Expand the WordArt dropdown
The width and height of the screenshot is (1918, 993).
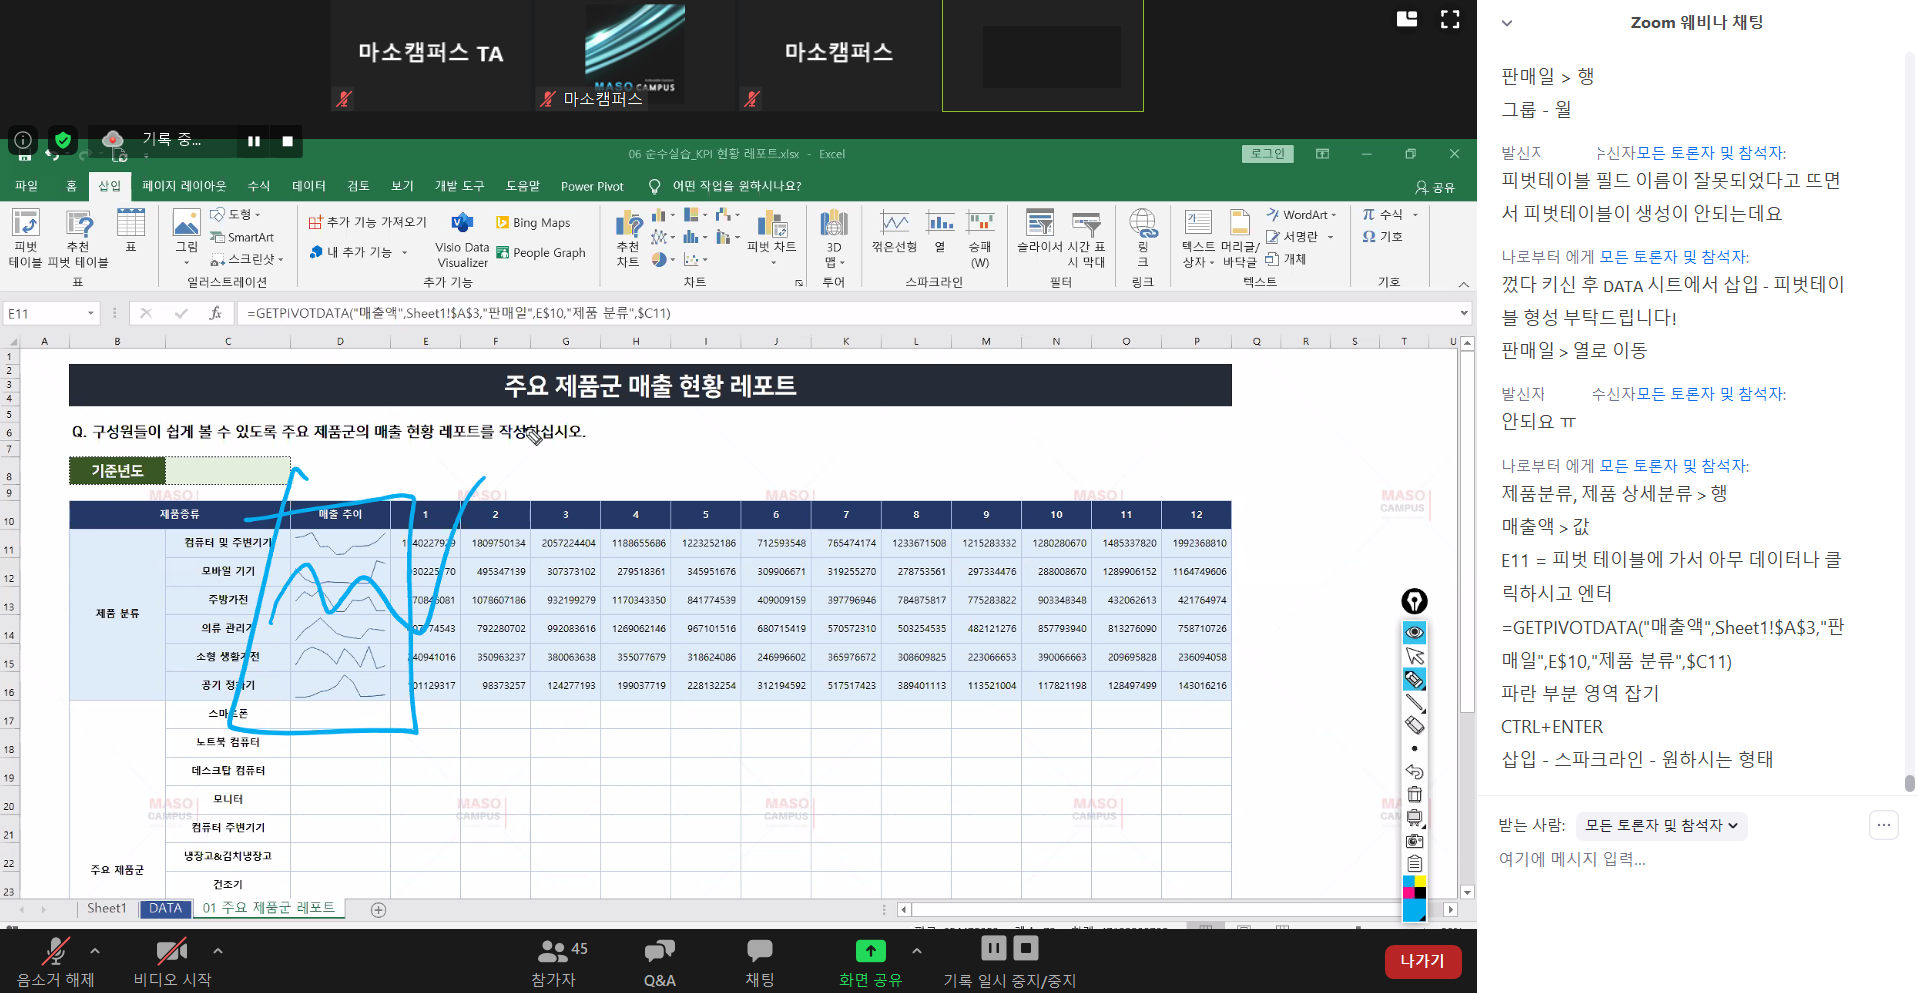1334,215
